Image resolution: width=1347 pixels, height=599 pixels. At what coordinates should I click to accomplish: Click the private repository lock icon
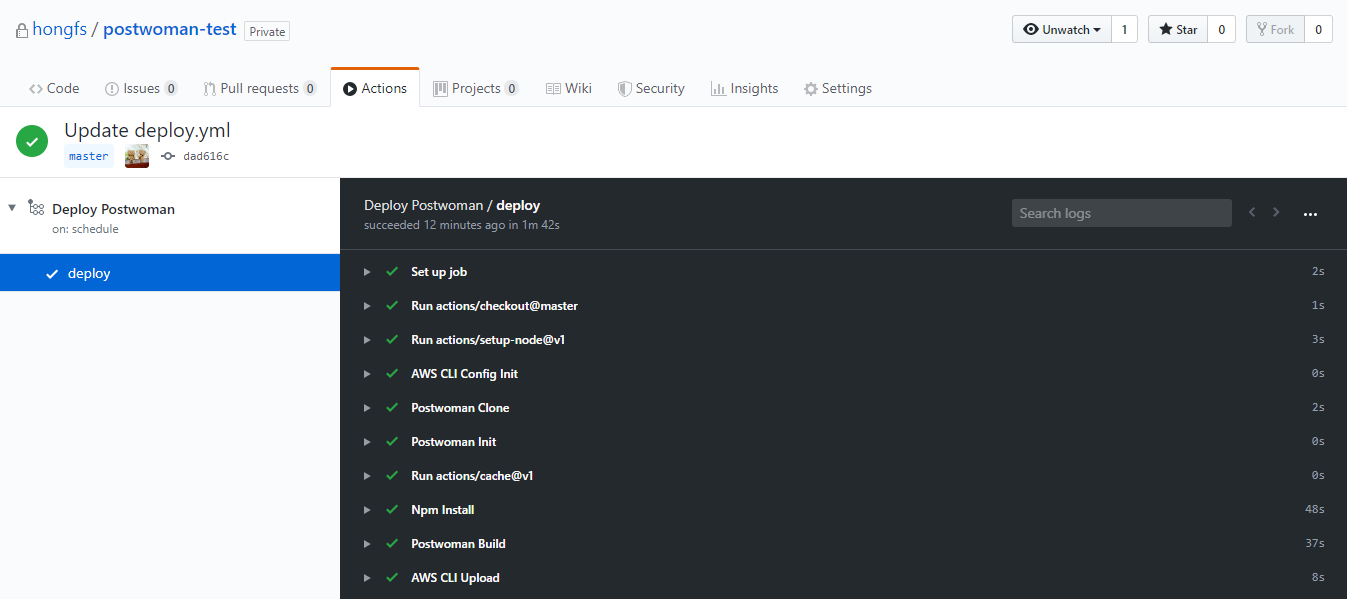click(20, 31)
